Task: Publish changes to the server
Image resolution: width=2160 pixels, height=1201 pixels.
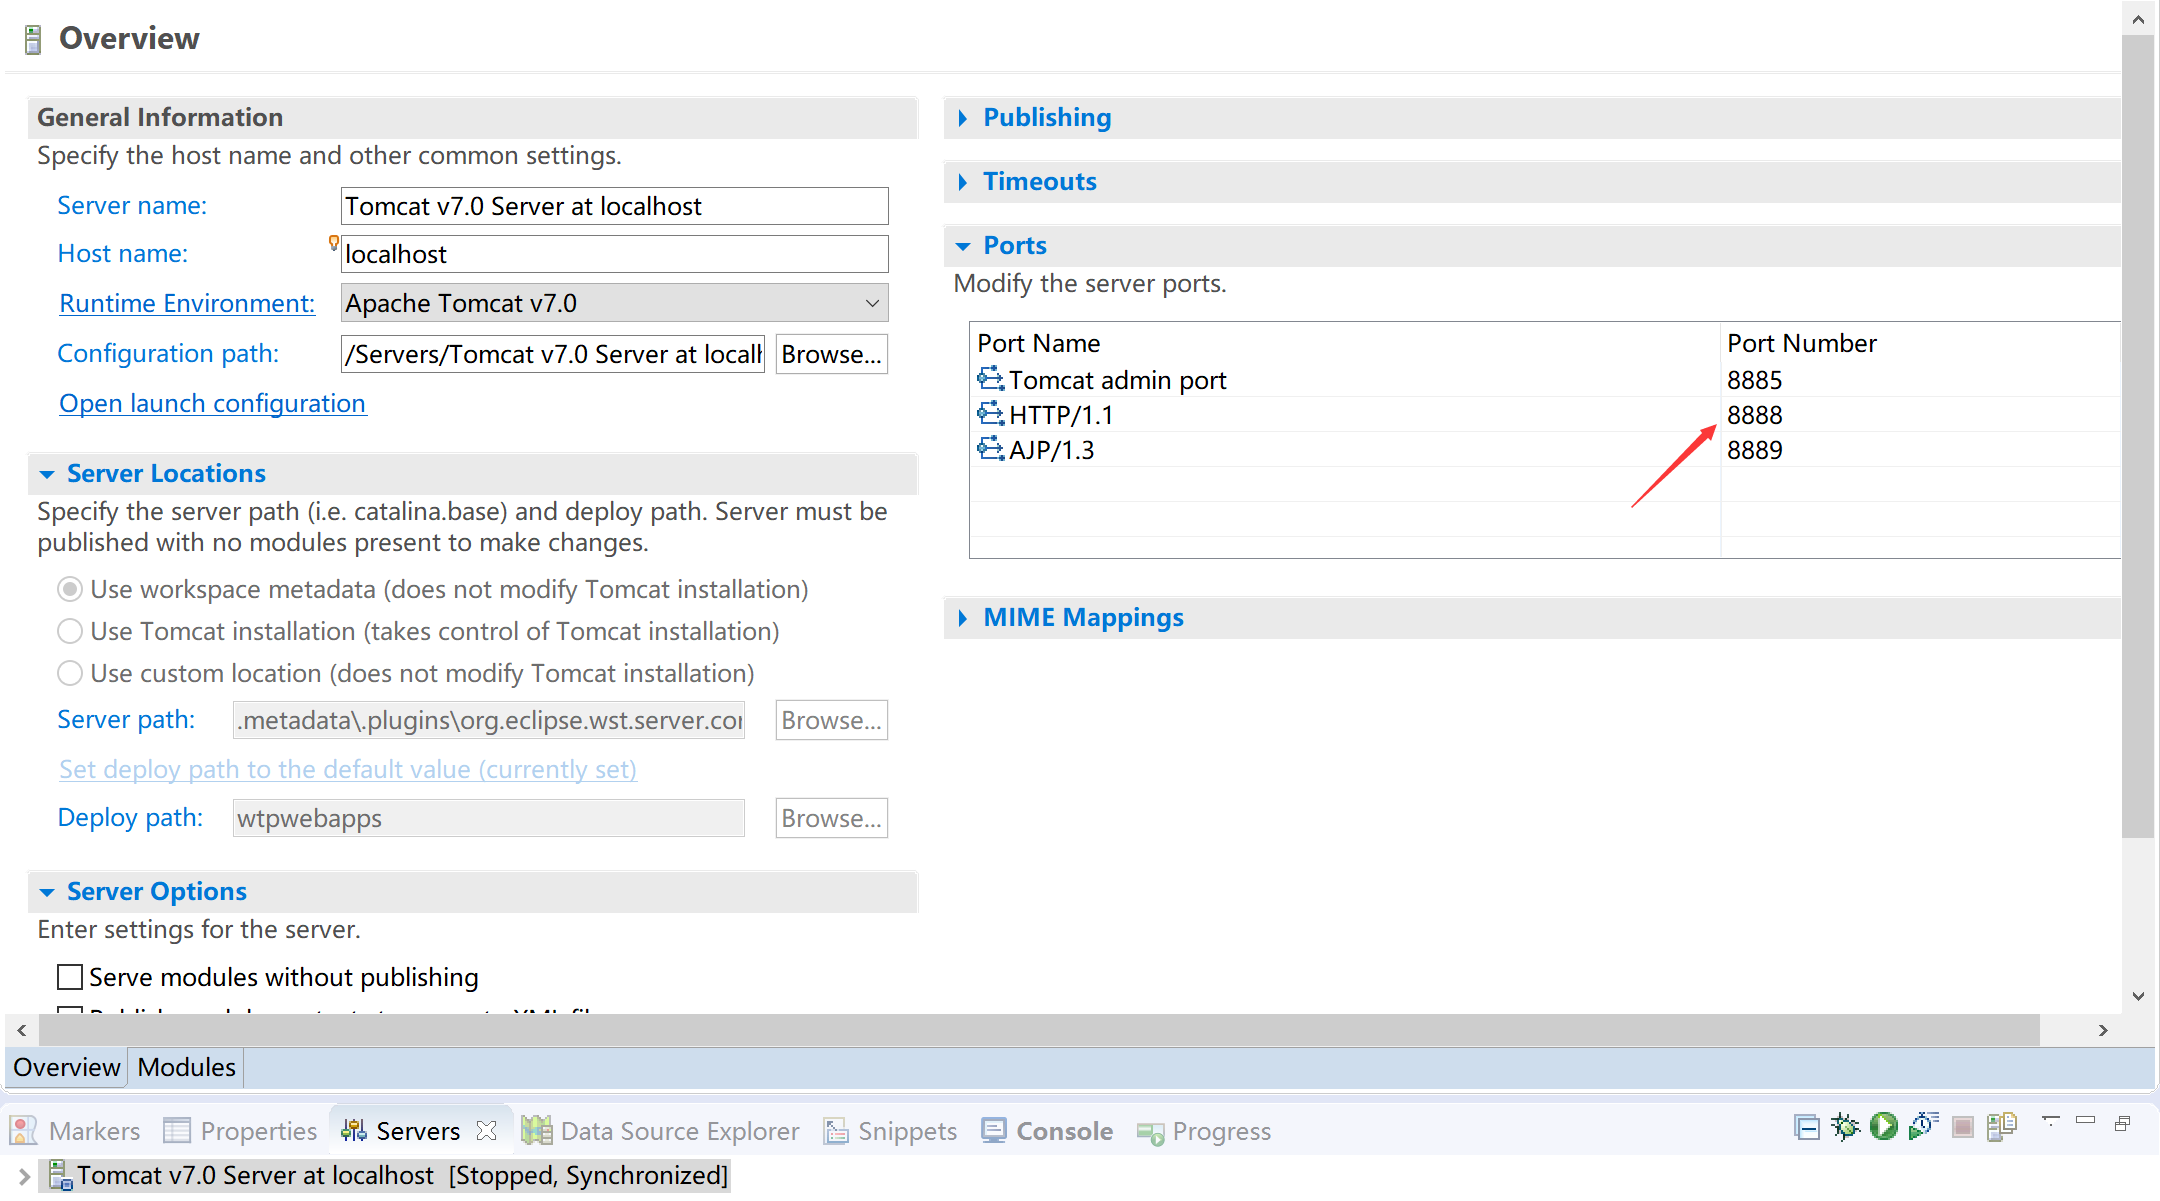Action: coord(2001,1126)
